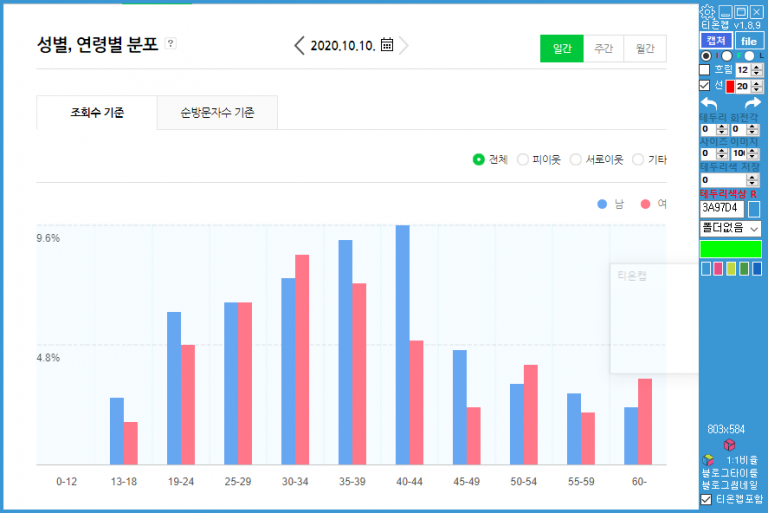Expand the 폴더없음 folder dropdown

731,229
